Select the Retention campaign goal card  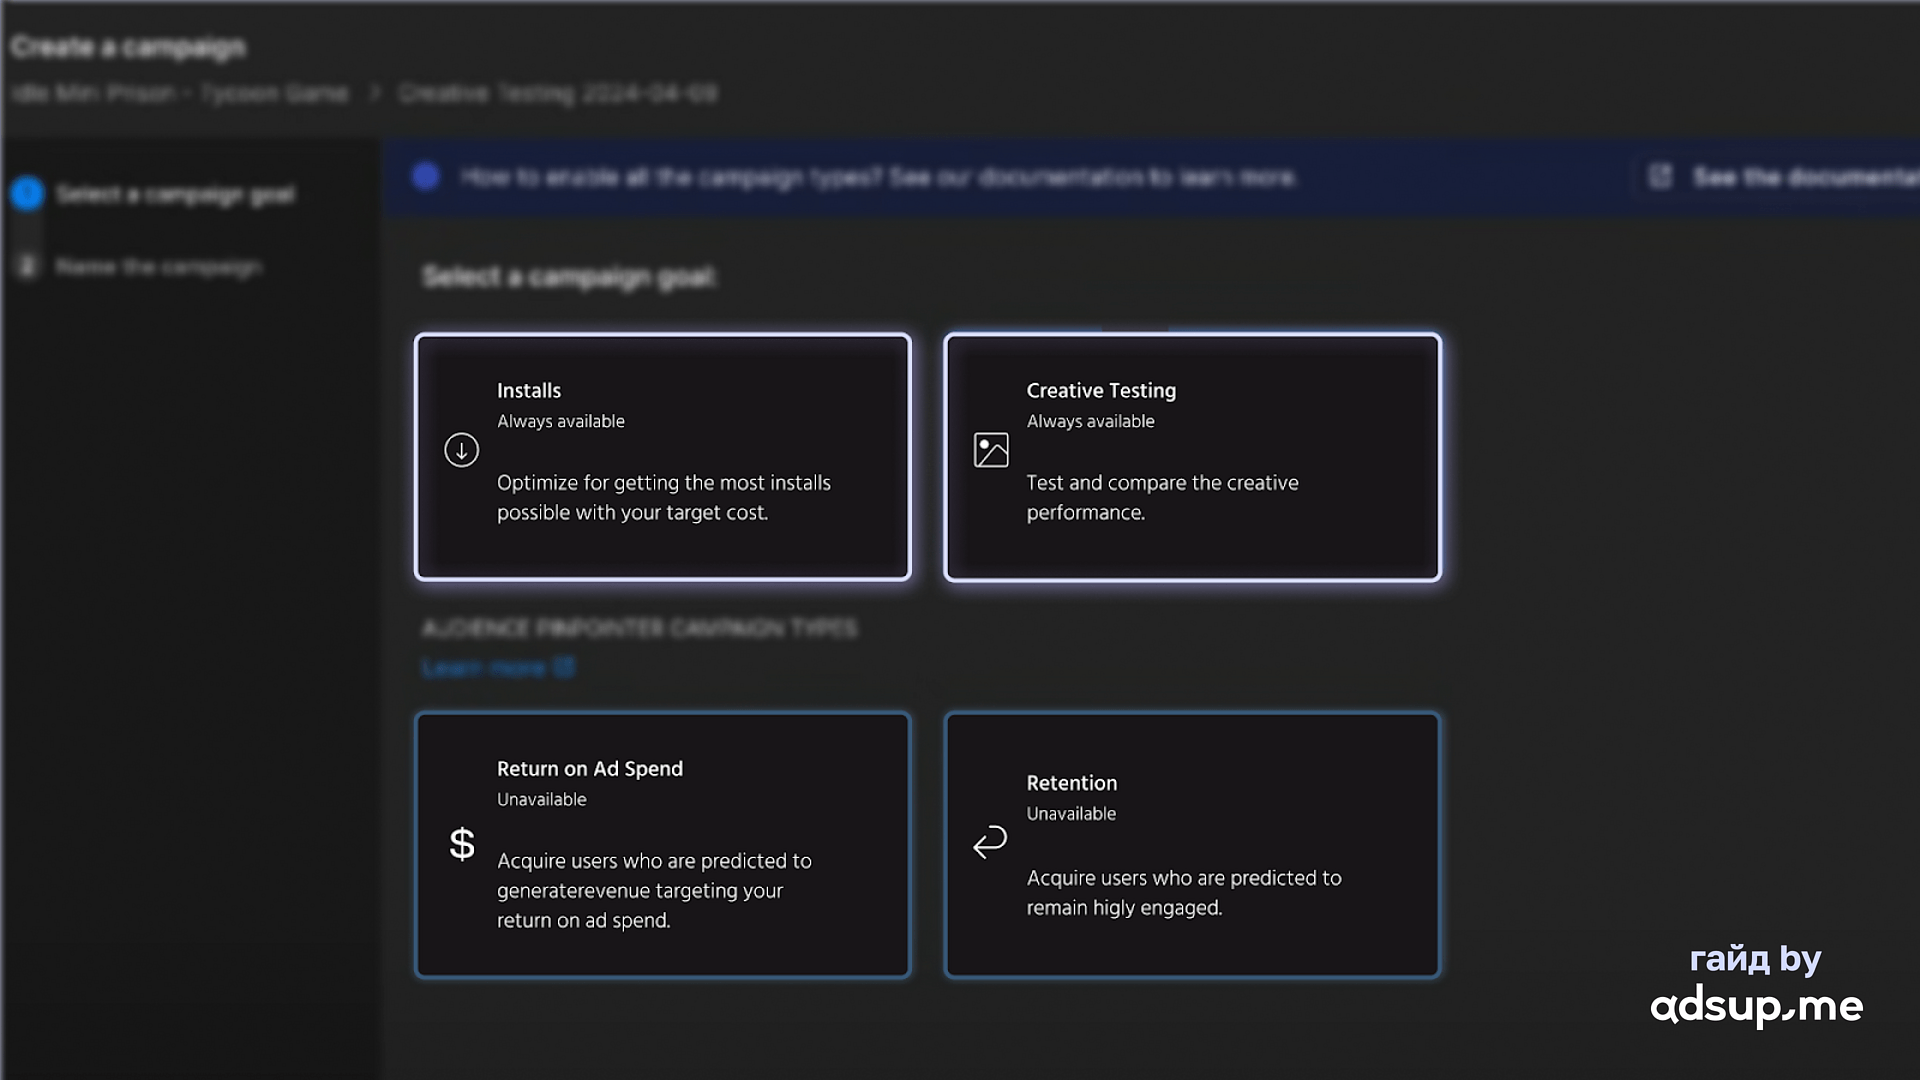click(x=1192, y=844)
